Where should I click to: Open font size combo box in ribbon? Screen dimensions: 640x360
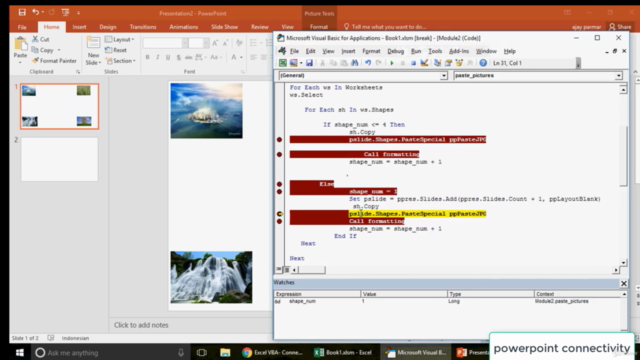pos(199,43)
